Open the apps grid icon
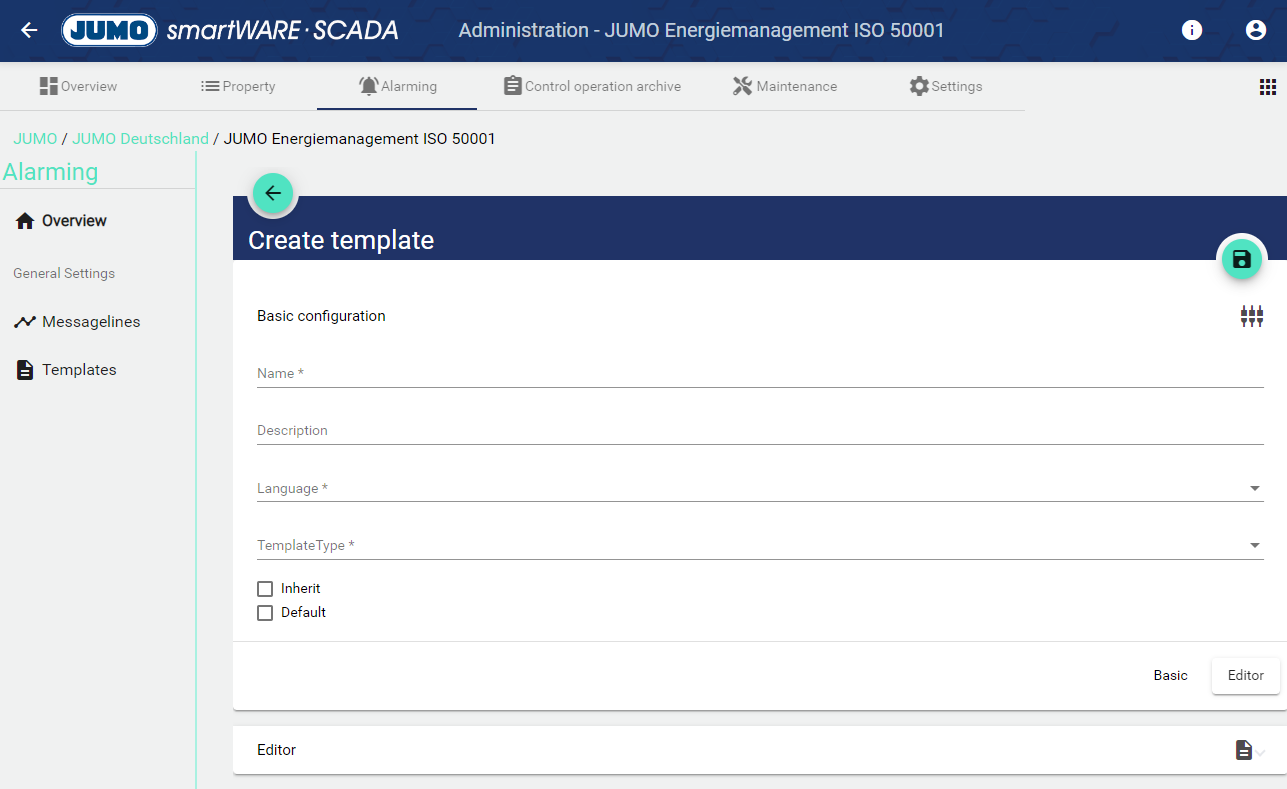Screen dimensions: 1287x789 tap(1267, 87)
